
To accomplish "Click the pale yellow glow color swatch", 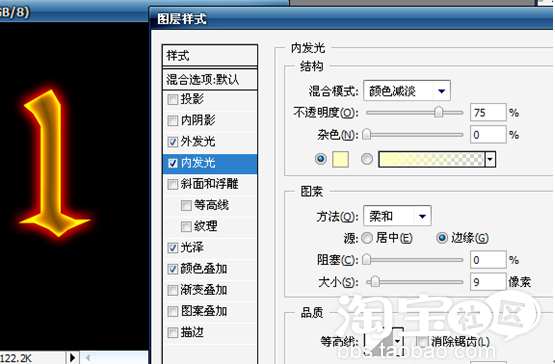I will (341, 159).
